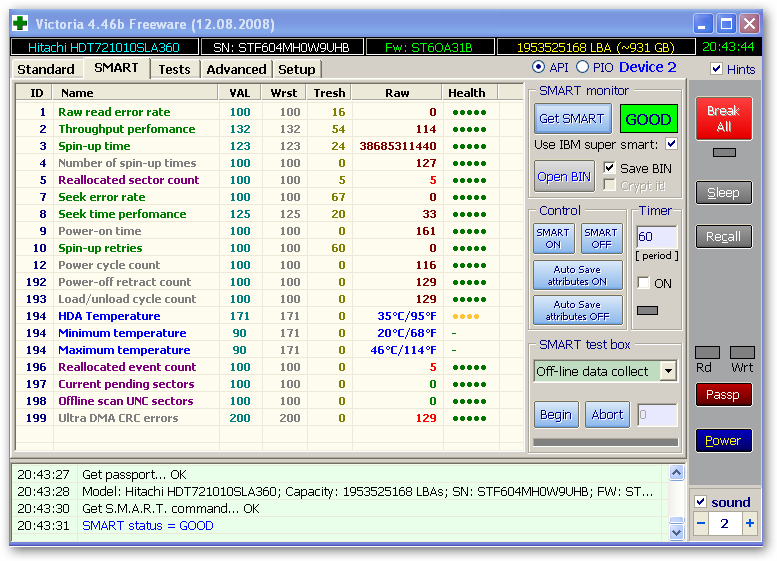The height and width of the screenshot is (561, 777).
Task: Click the blue Power button
Action: pyautogui.click(x=723, y=440)
